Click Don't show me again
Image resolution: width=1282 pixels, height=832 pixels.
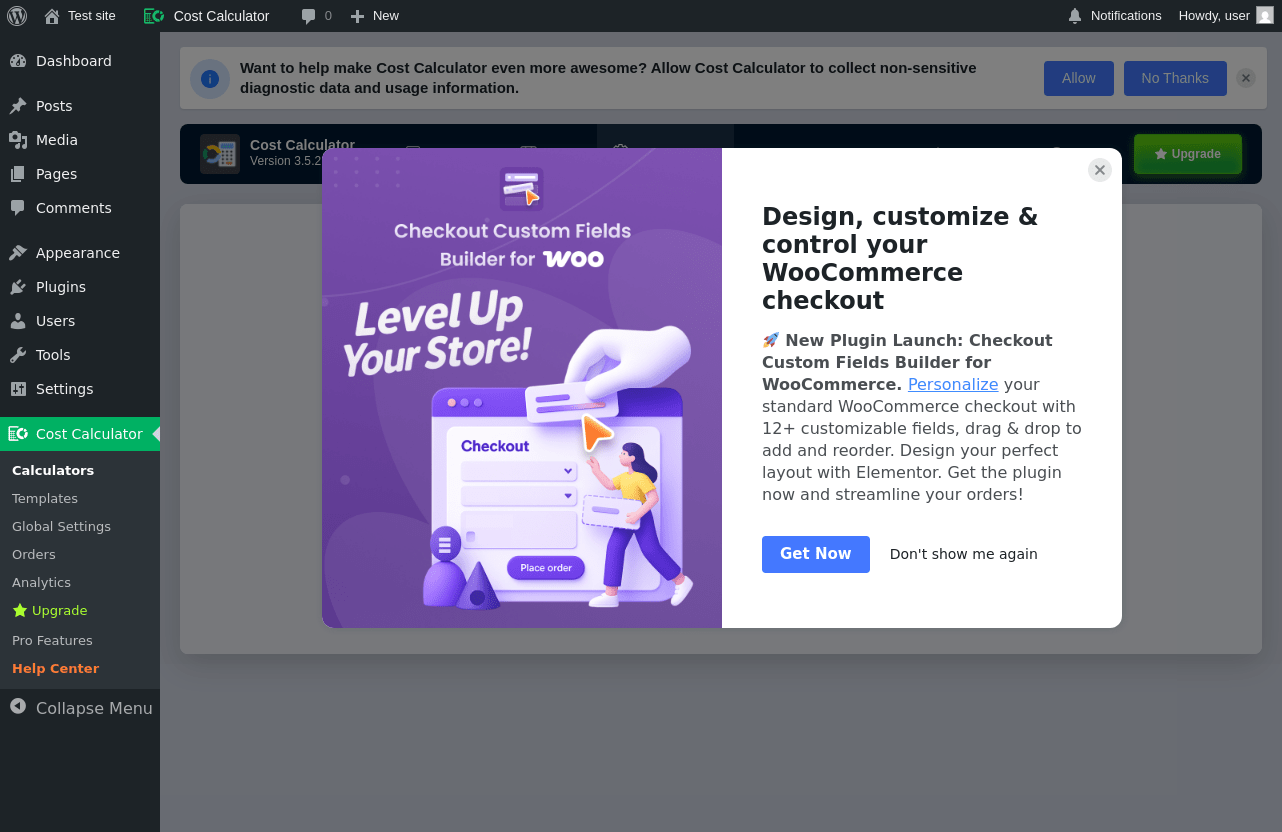[964, 554]
